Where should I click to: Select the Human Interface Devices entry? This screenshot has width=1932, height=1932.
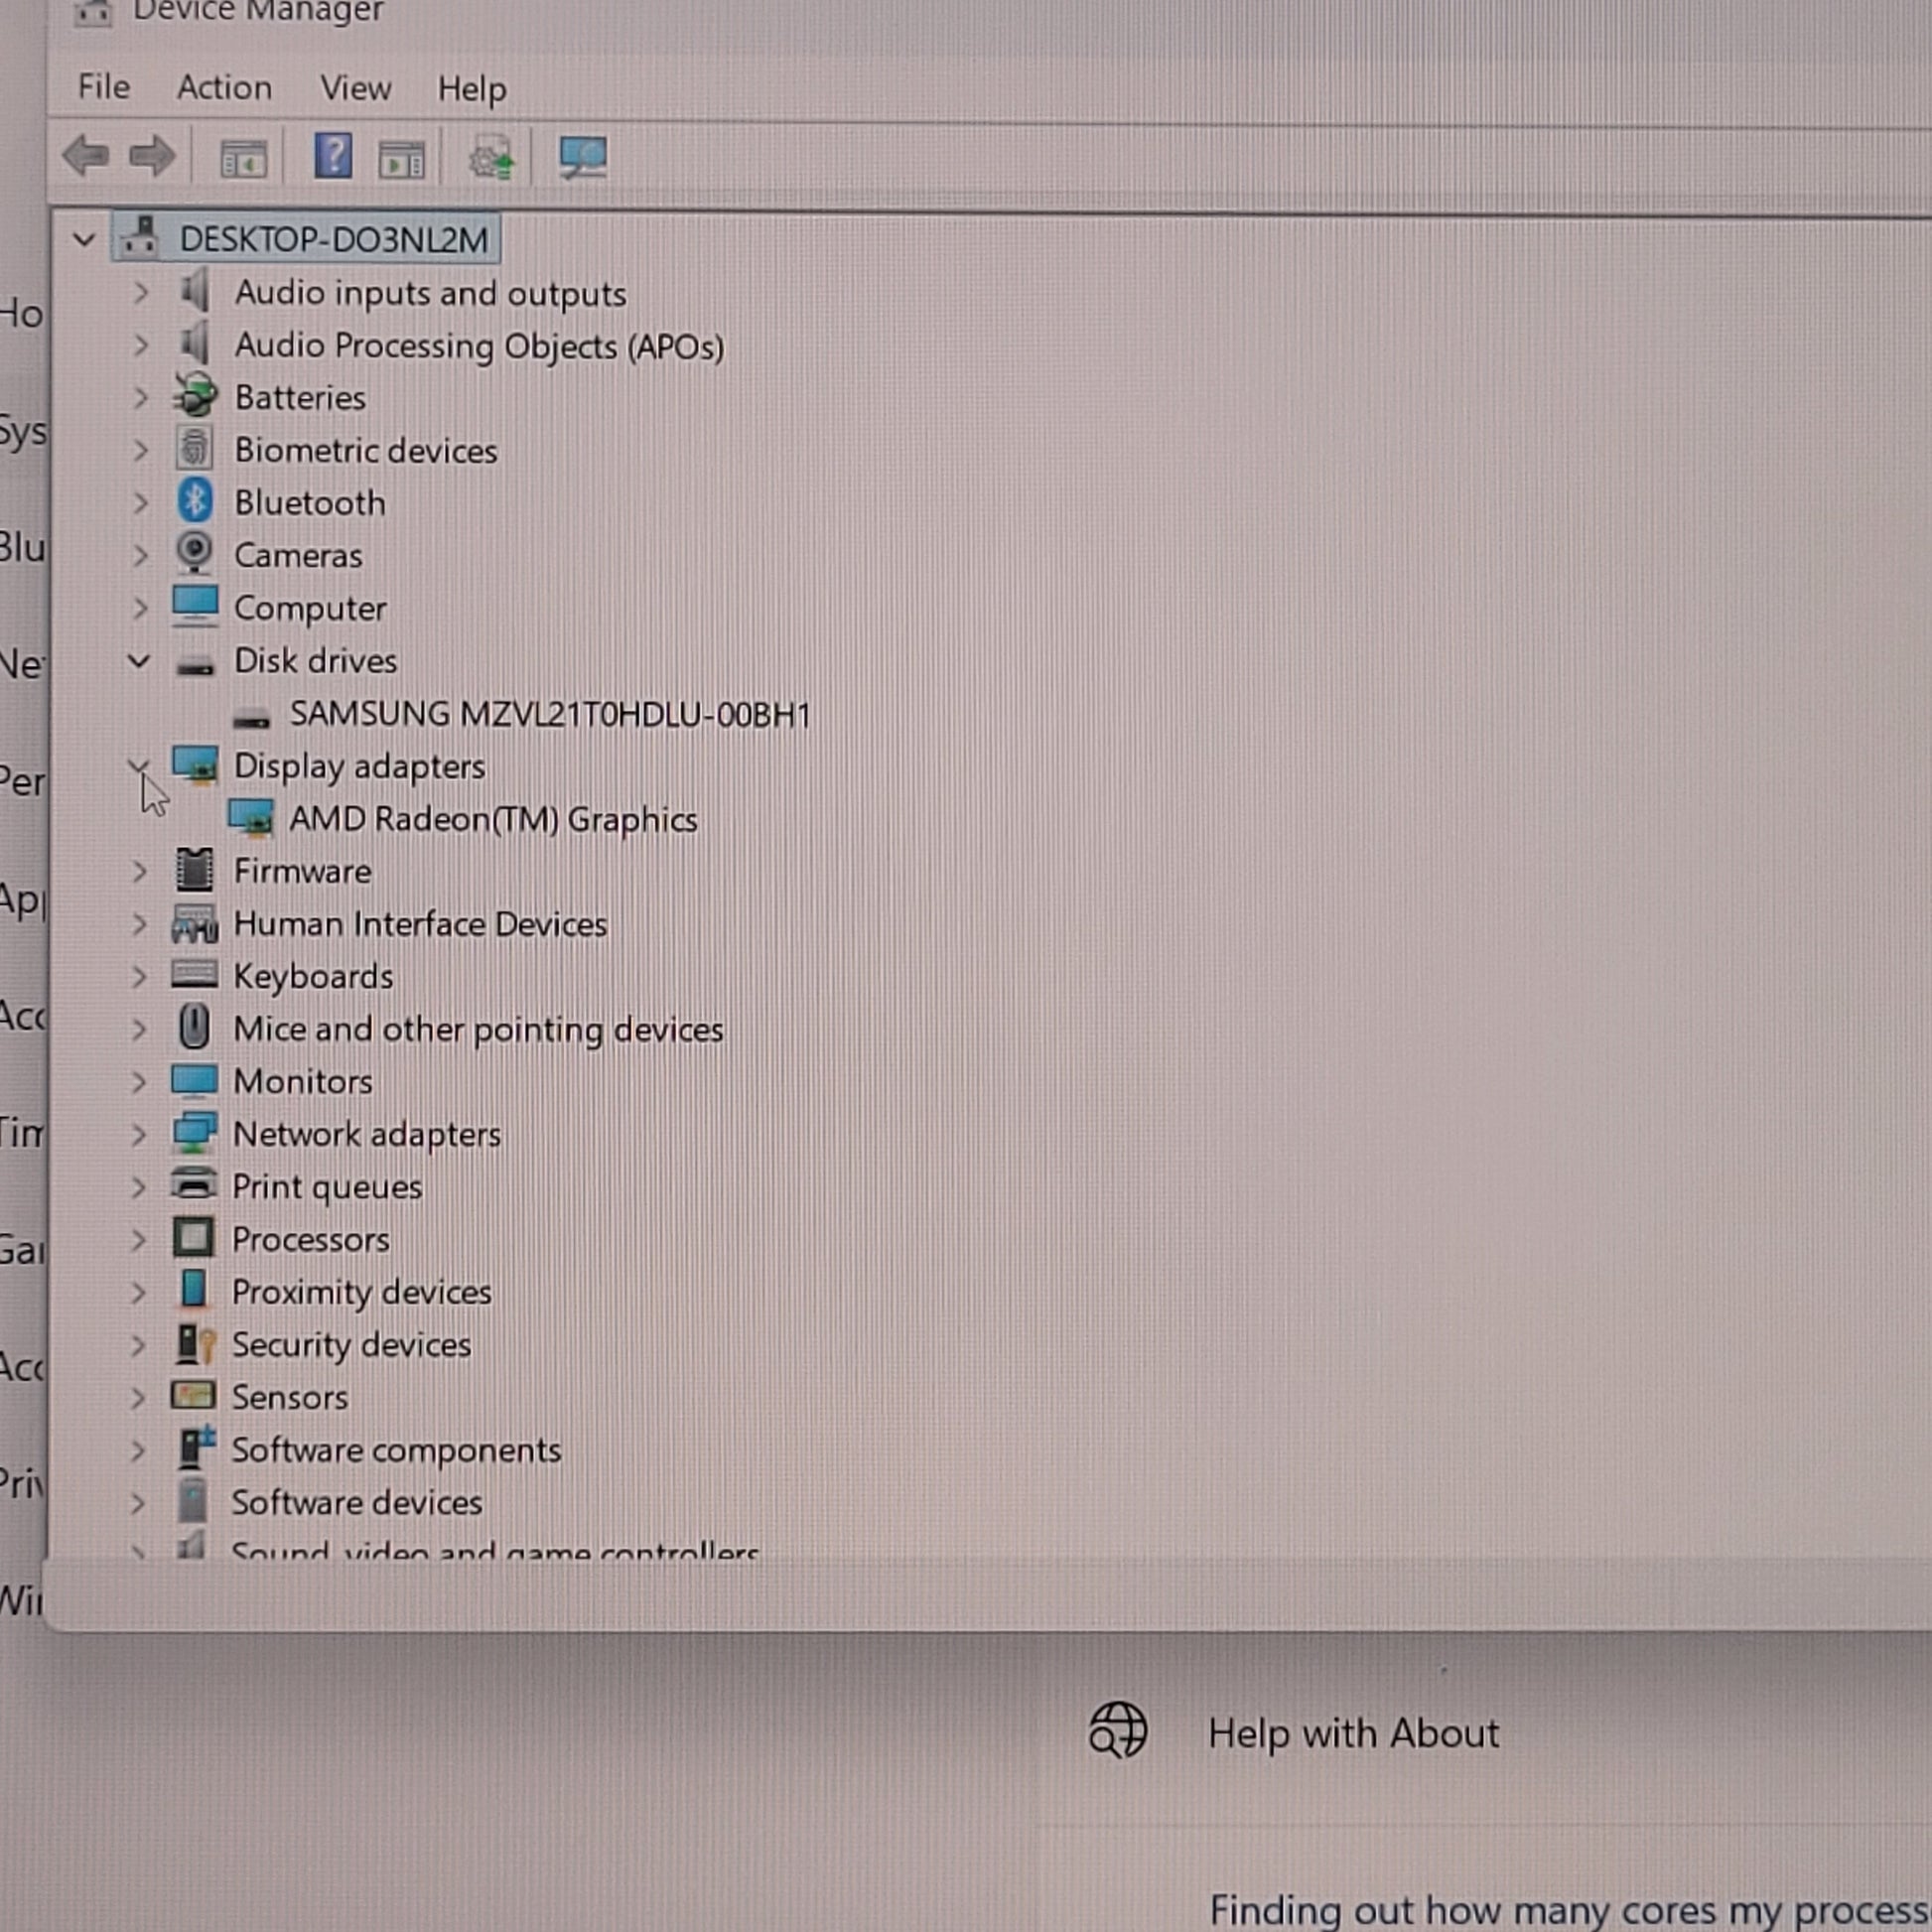tap(420, 924)
